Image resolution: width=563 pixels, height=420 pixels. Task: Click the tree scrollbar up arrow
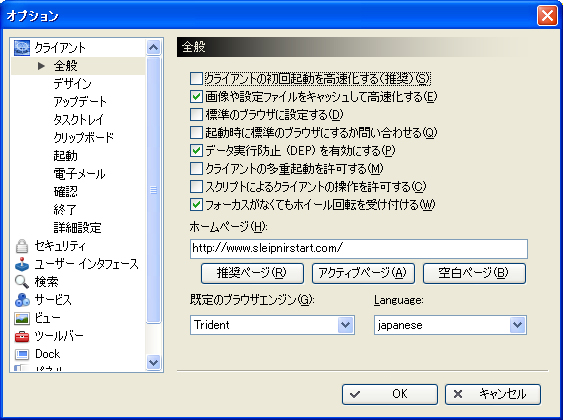(154, 47)
